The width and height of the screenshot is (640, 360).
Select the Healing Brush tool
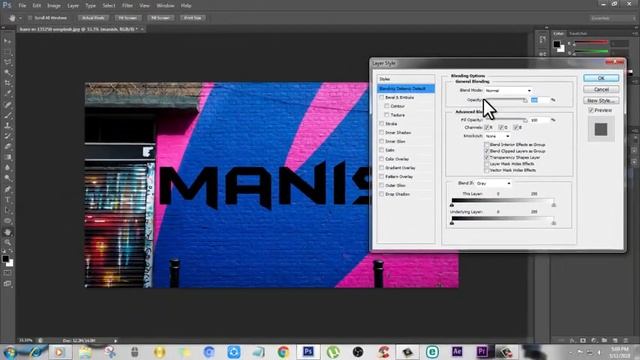click(7, 104)
